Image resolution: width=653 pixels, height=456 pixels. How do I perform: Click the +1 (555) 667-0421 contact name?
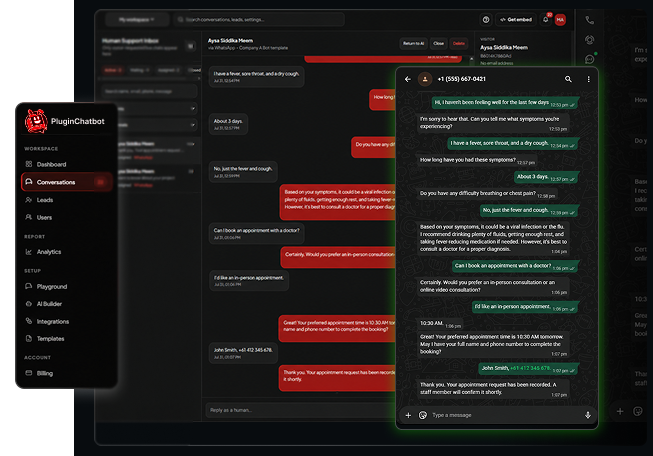pos(461,79)
